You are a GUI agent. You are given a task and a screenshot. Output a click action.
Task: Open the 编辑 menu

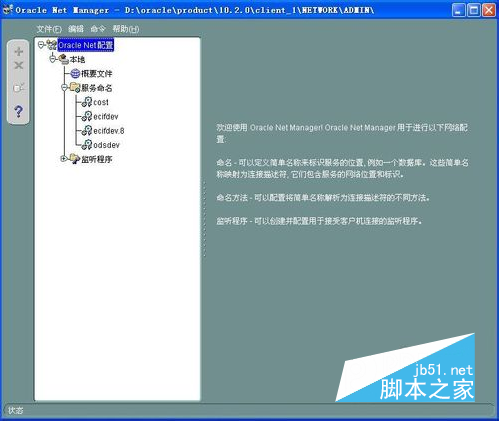76,29
